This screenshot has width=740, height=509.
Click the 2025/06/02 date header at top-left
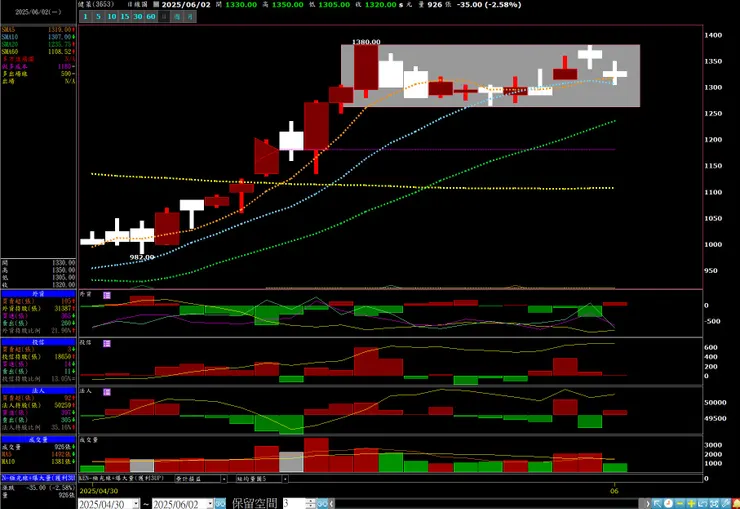pos(38,12)
